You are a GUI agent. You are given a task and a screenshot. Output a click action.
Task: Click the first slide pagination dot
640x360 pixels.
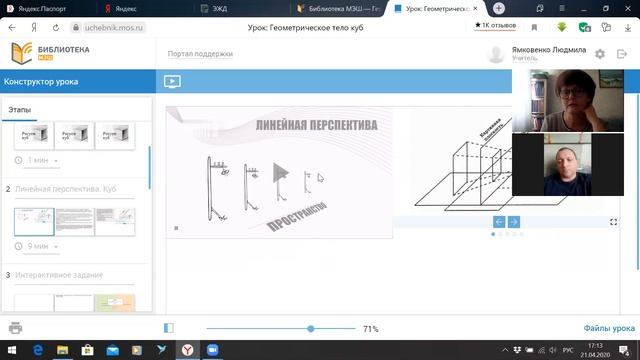(493, 234)
